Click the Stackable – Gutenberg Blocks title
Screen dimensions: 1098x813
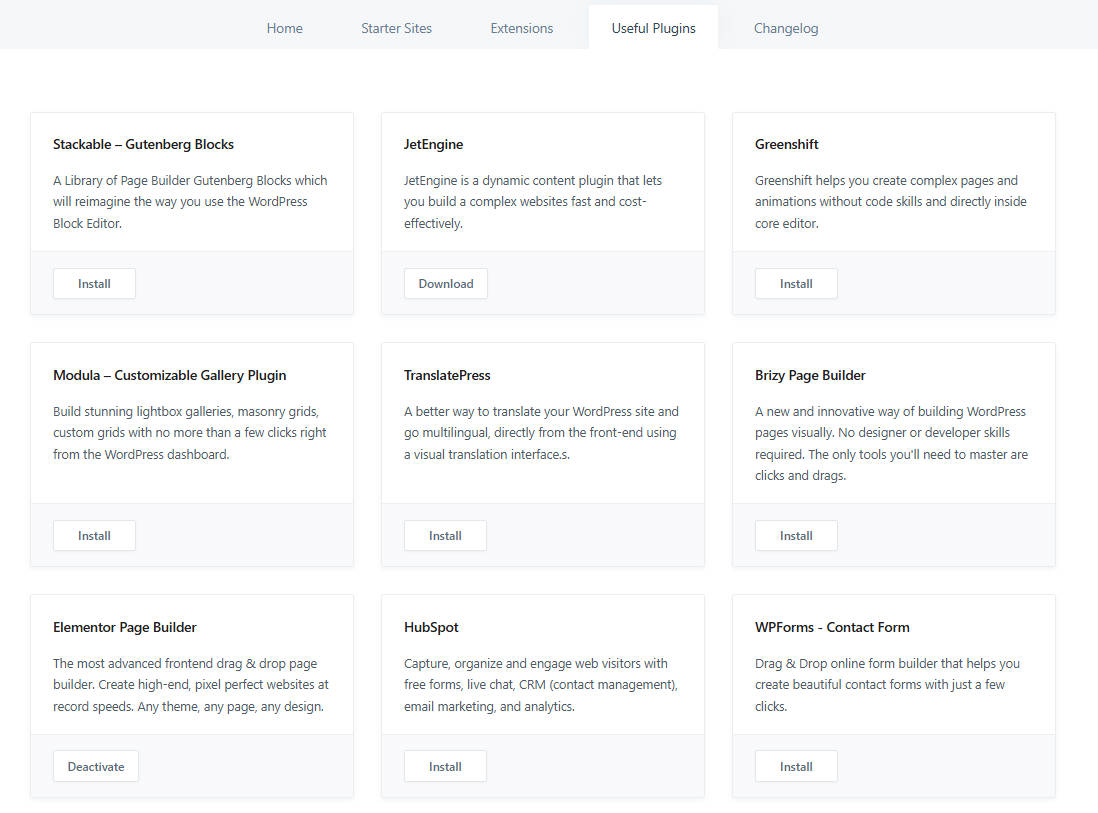click(x=144, y=144)
